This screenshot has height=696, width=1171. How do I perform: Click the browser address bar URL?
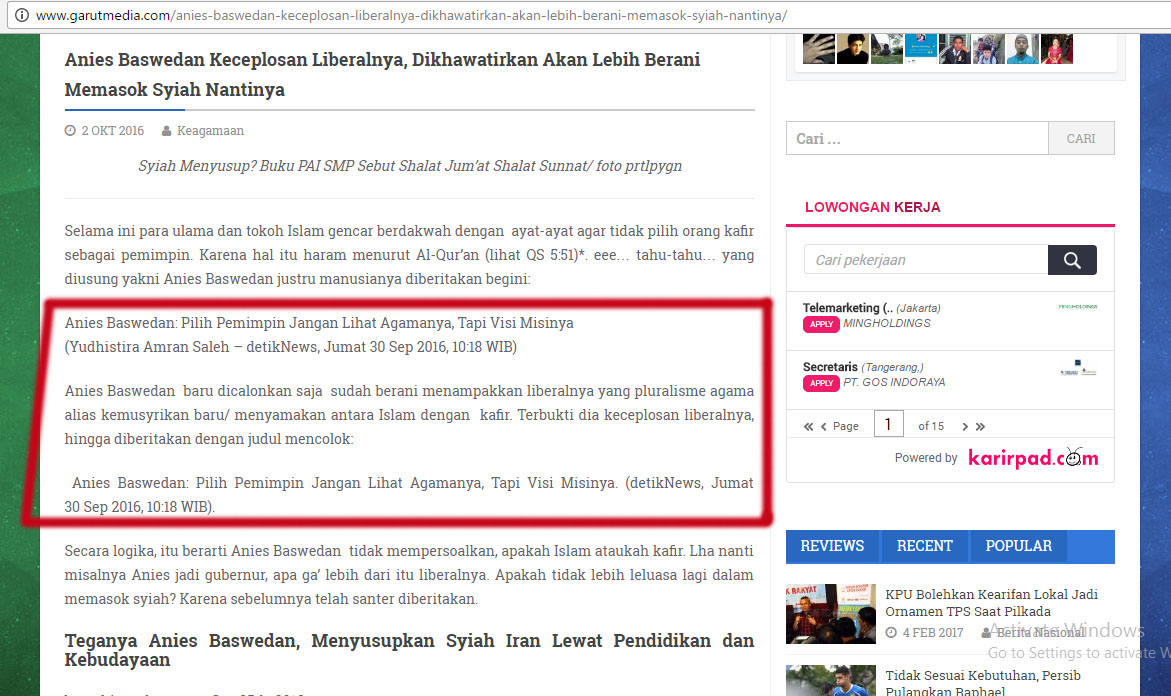coord(411,15)
